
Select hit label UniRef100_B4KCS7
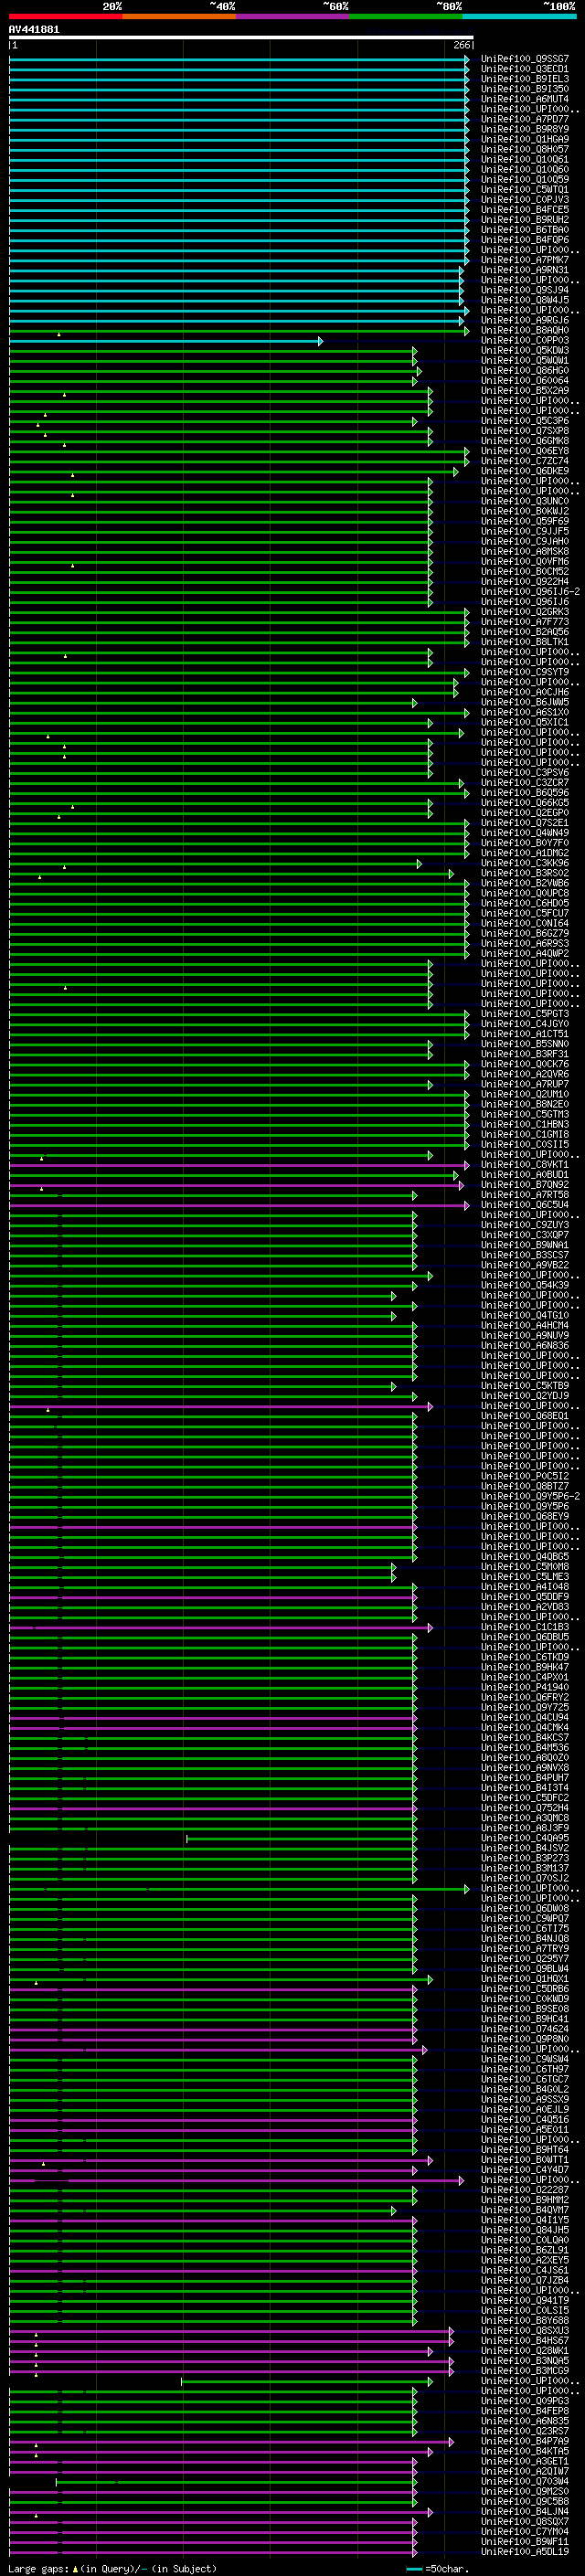coord(525,1738)
